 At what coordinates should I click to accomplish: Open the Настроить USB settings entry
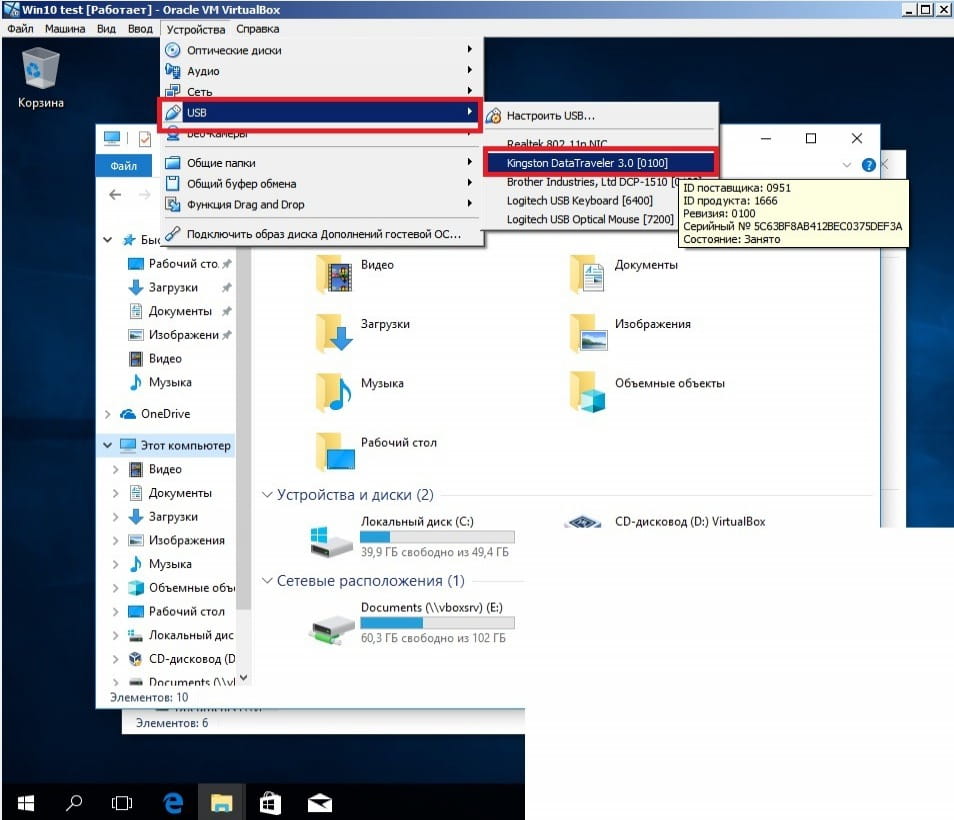549,116
